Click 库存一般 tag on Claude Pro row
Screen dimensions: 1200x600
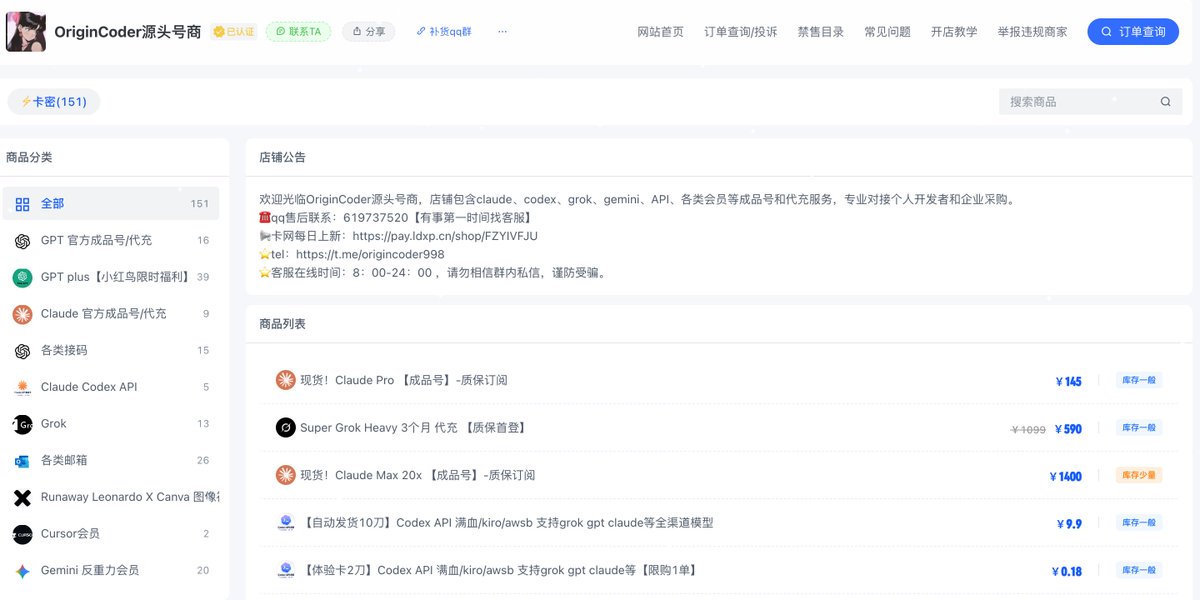pos(1139,380)
